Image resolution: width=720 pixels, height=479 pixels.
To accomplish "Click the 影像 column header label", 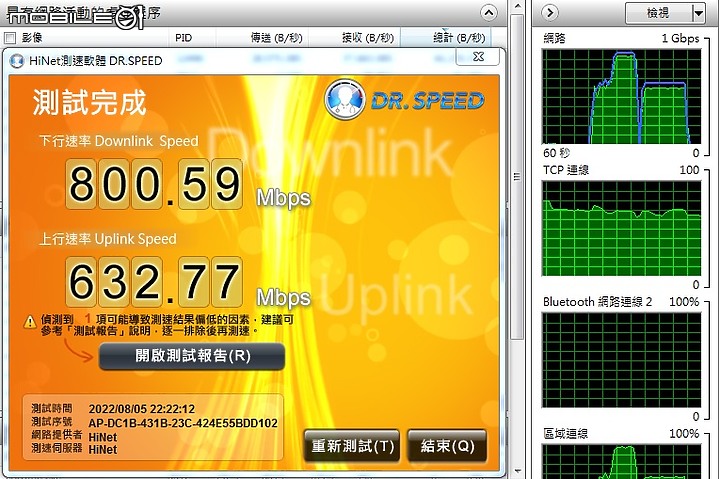I will tap(32, 38).
